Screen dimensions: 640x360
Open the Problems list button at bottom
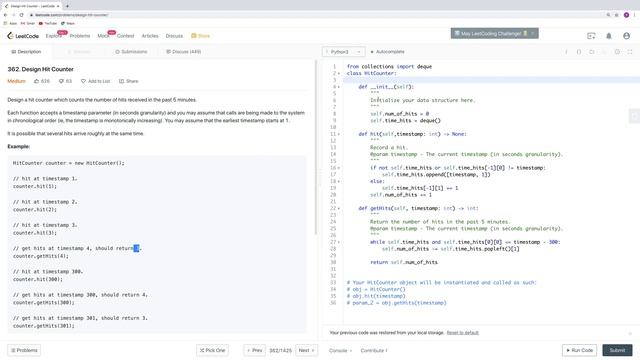tap(24, 350)
